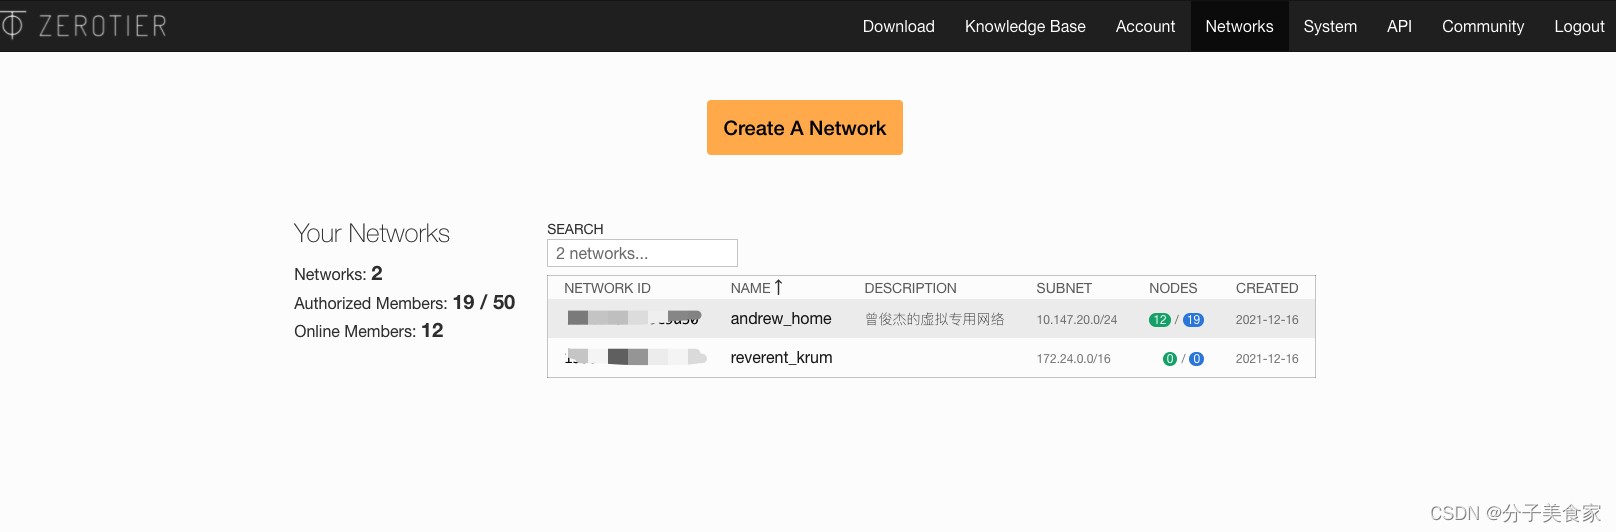1616x532 pixels.
Task: Click the blue 0 authorized badge for reverent_krum
Action: click(x=1196, y=359)
